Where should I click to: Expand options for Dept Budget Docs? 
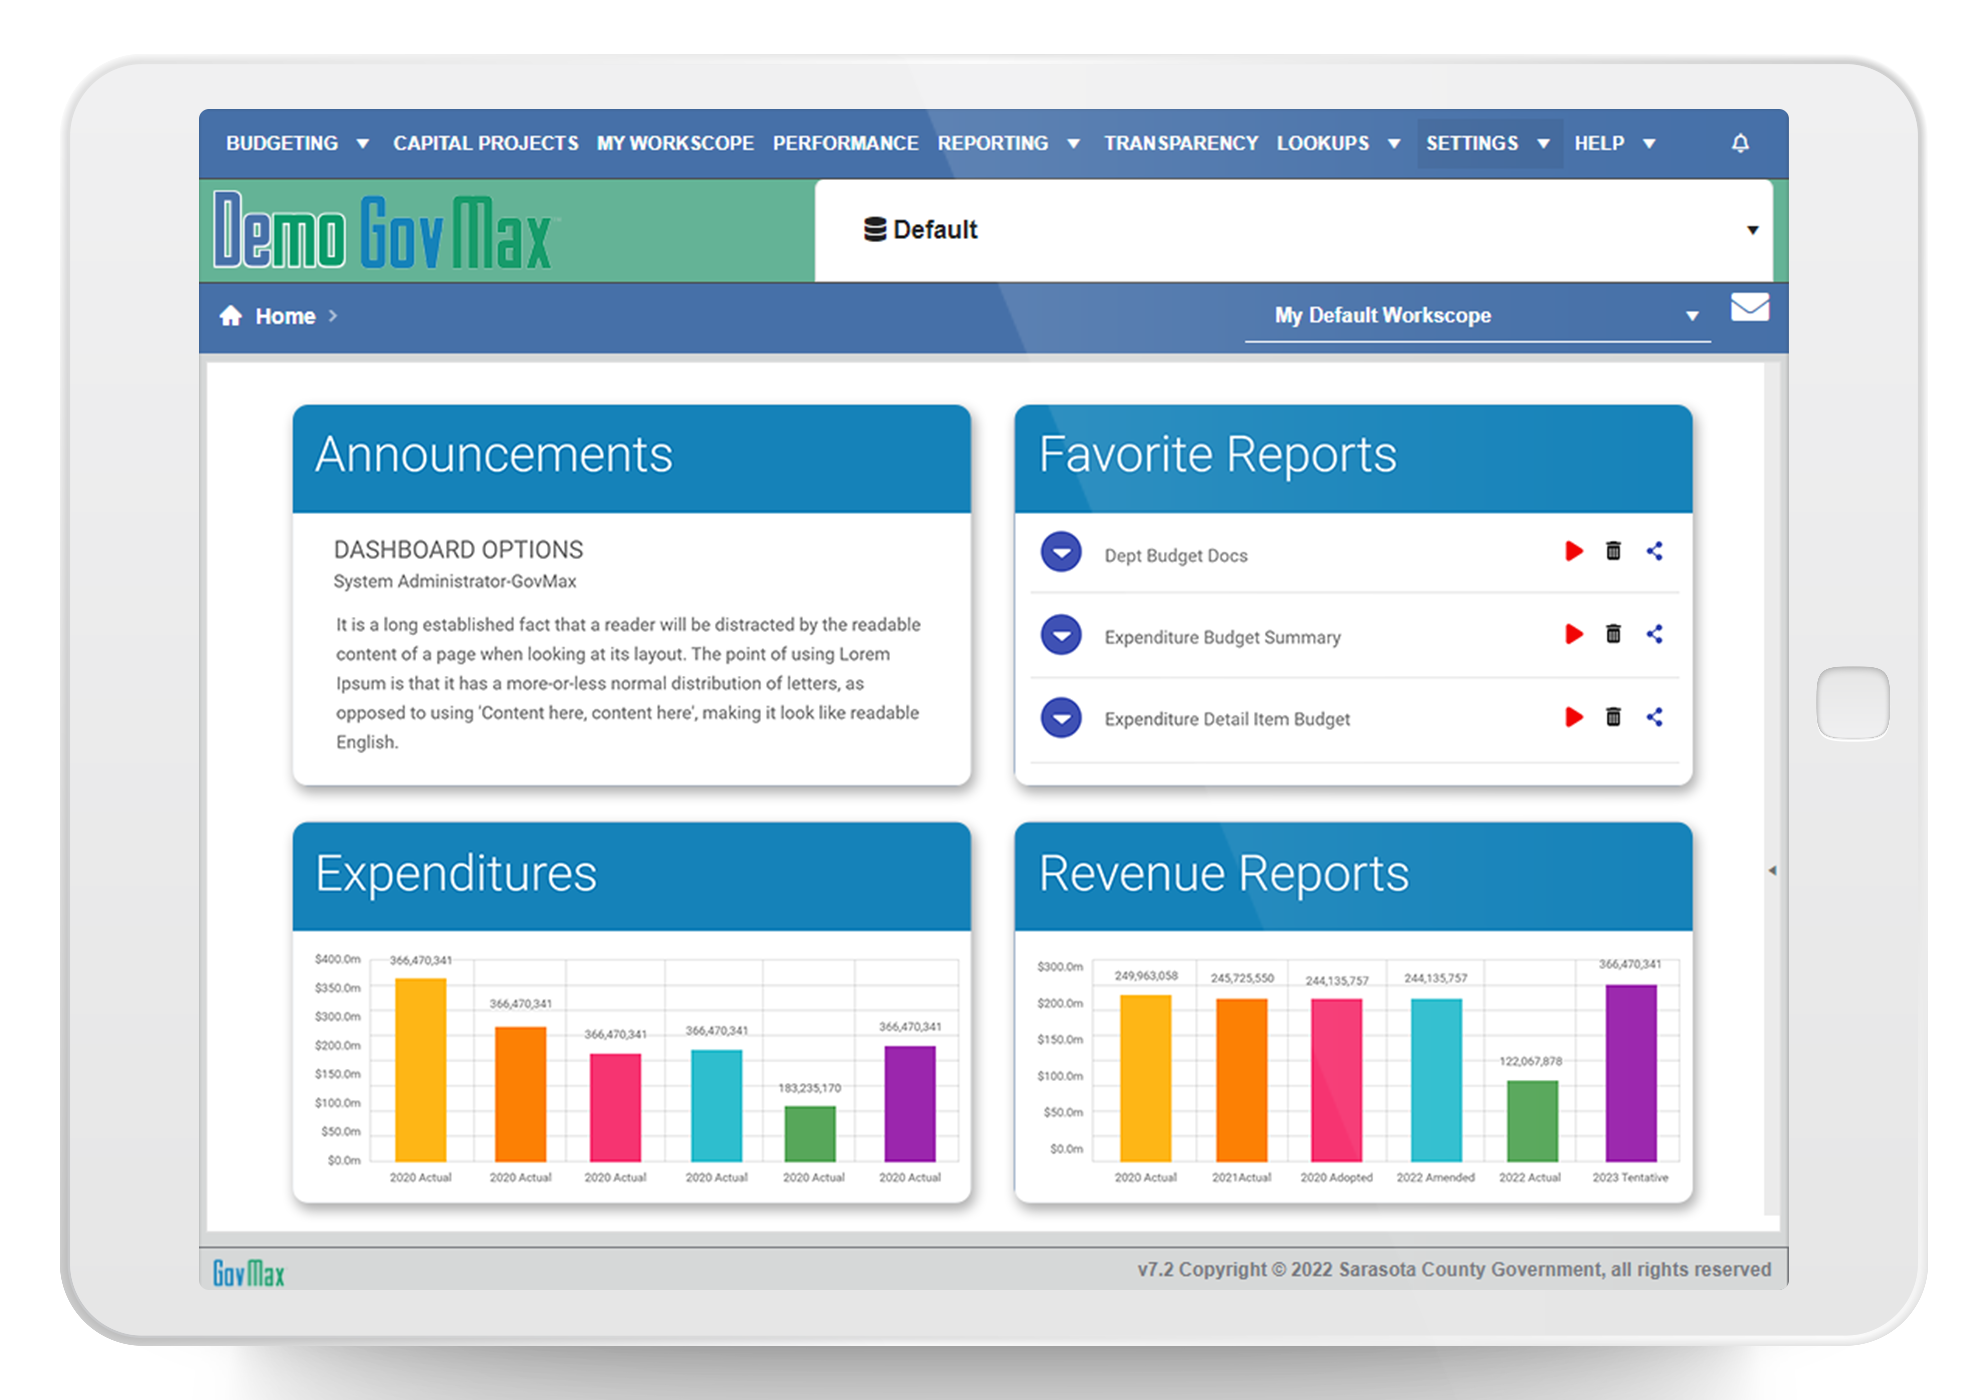[x=1060, y=552]
